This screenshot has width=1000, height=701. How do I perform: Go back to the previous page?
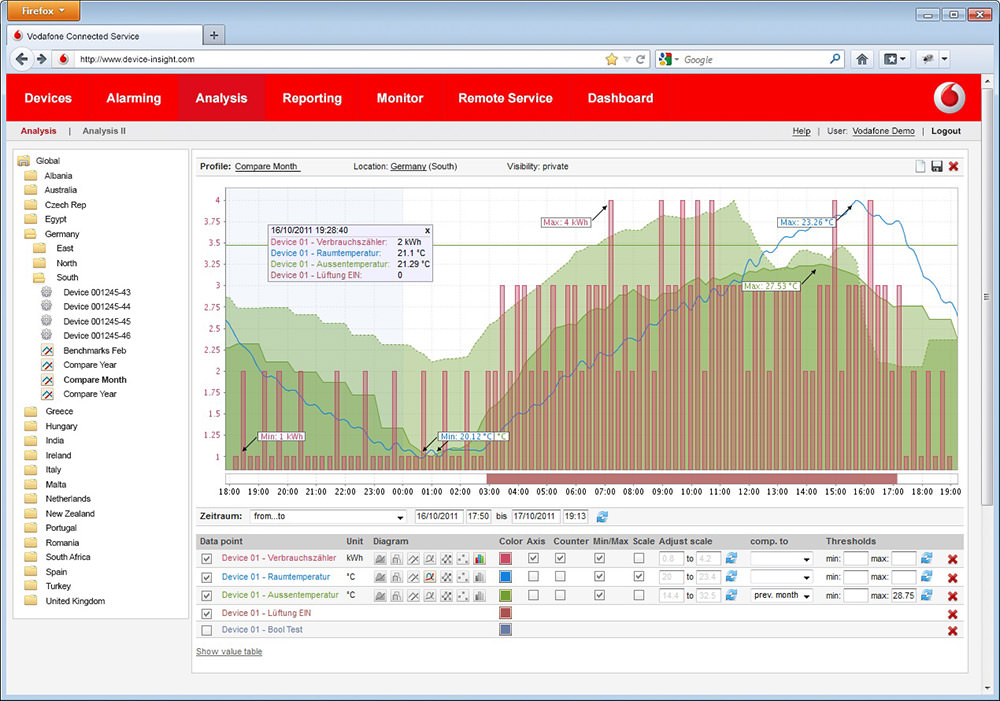21,59
